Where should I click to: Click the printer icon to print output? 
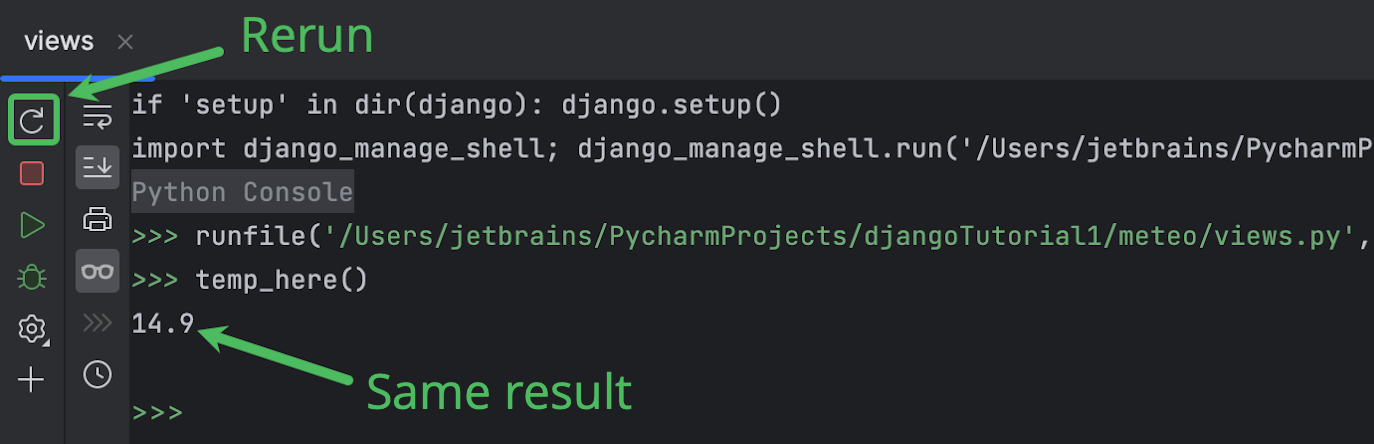point(97,219)
